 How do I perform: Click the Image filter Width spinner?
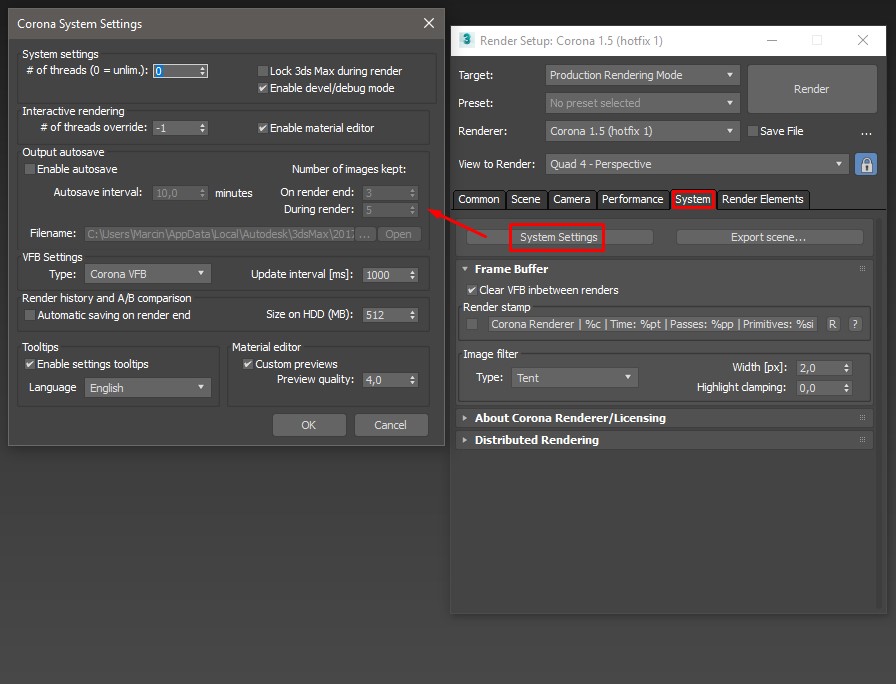point(847,368)
